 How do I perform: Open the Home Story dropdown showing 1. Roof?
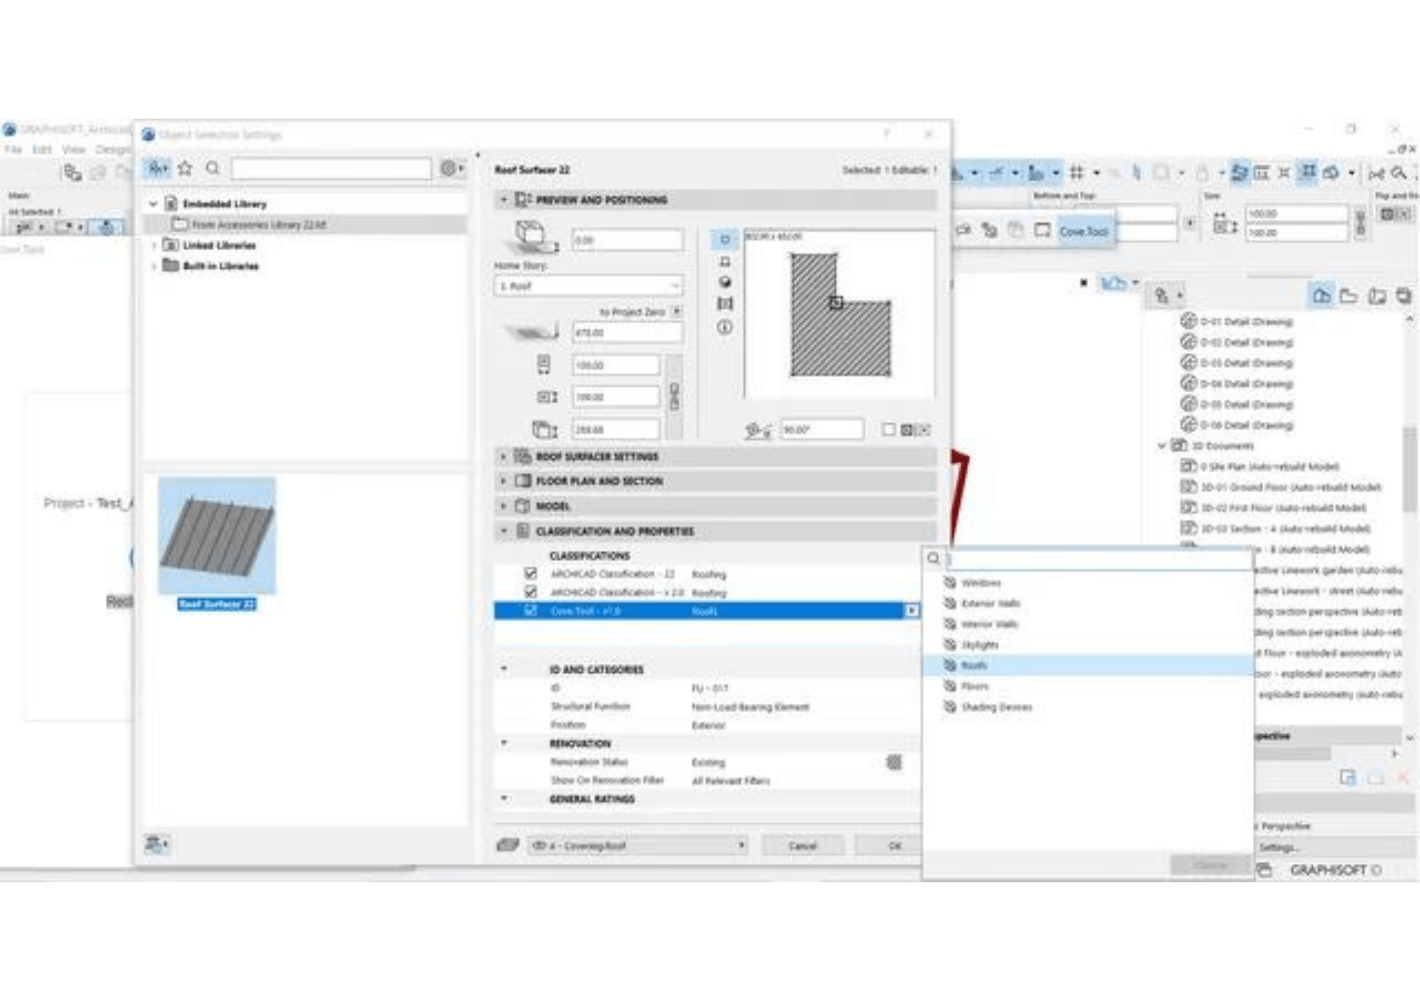[590, 285]
